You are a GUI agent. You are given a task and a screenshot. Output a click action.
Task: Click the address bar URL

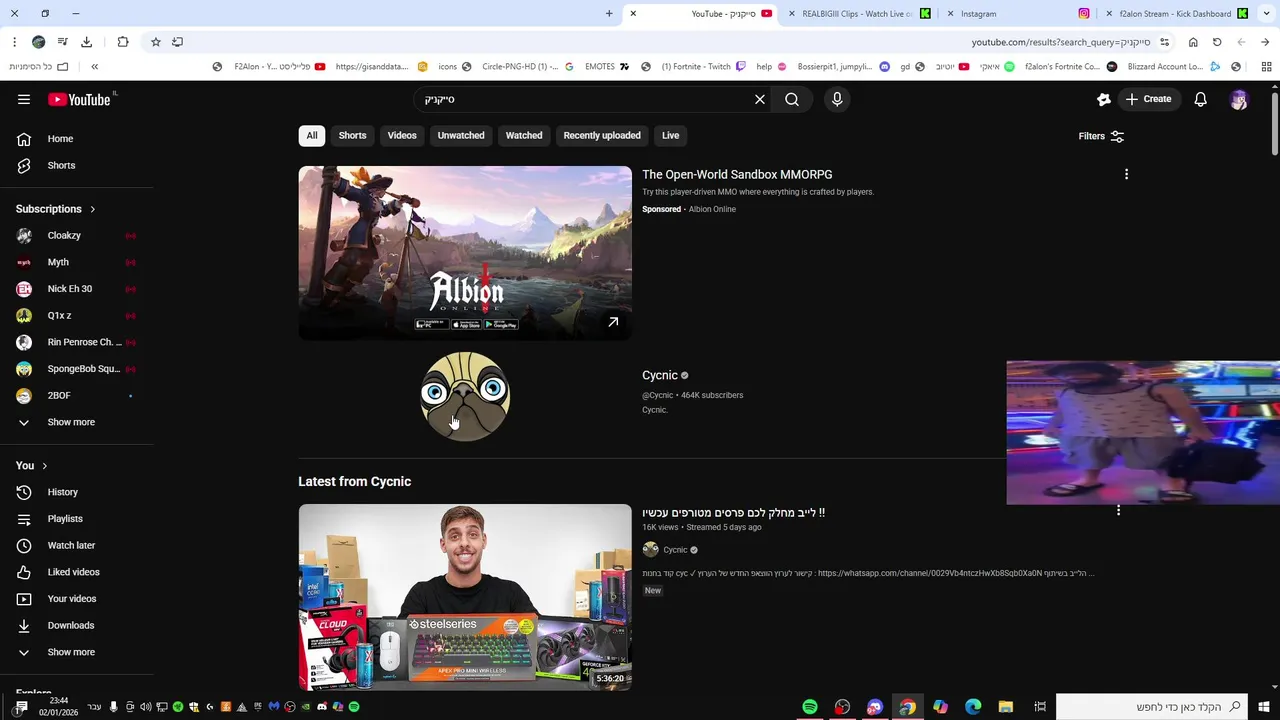click(1061, 42)
